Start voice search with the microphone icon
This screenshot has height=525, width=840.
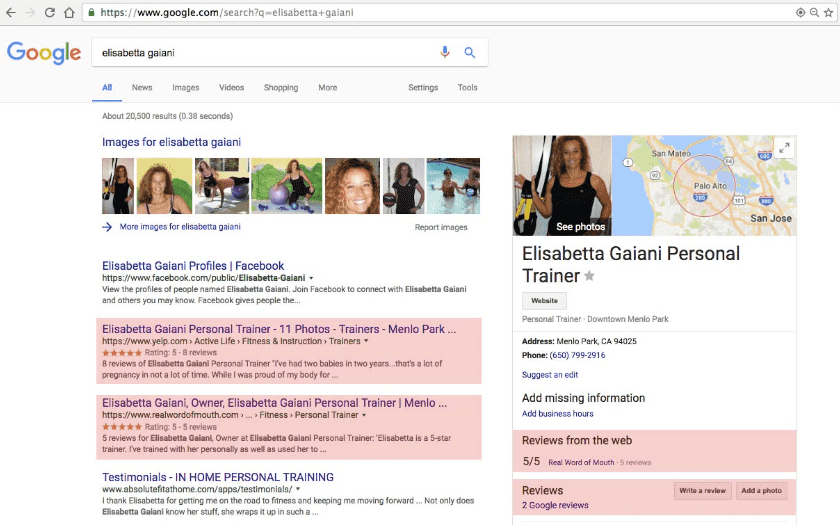[x=445, y=52]
